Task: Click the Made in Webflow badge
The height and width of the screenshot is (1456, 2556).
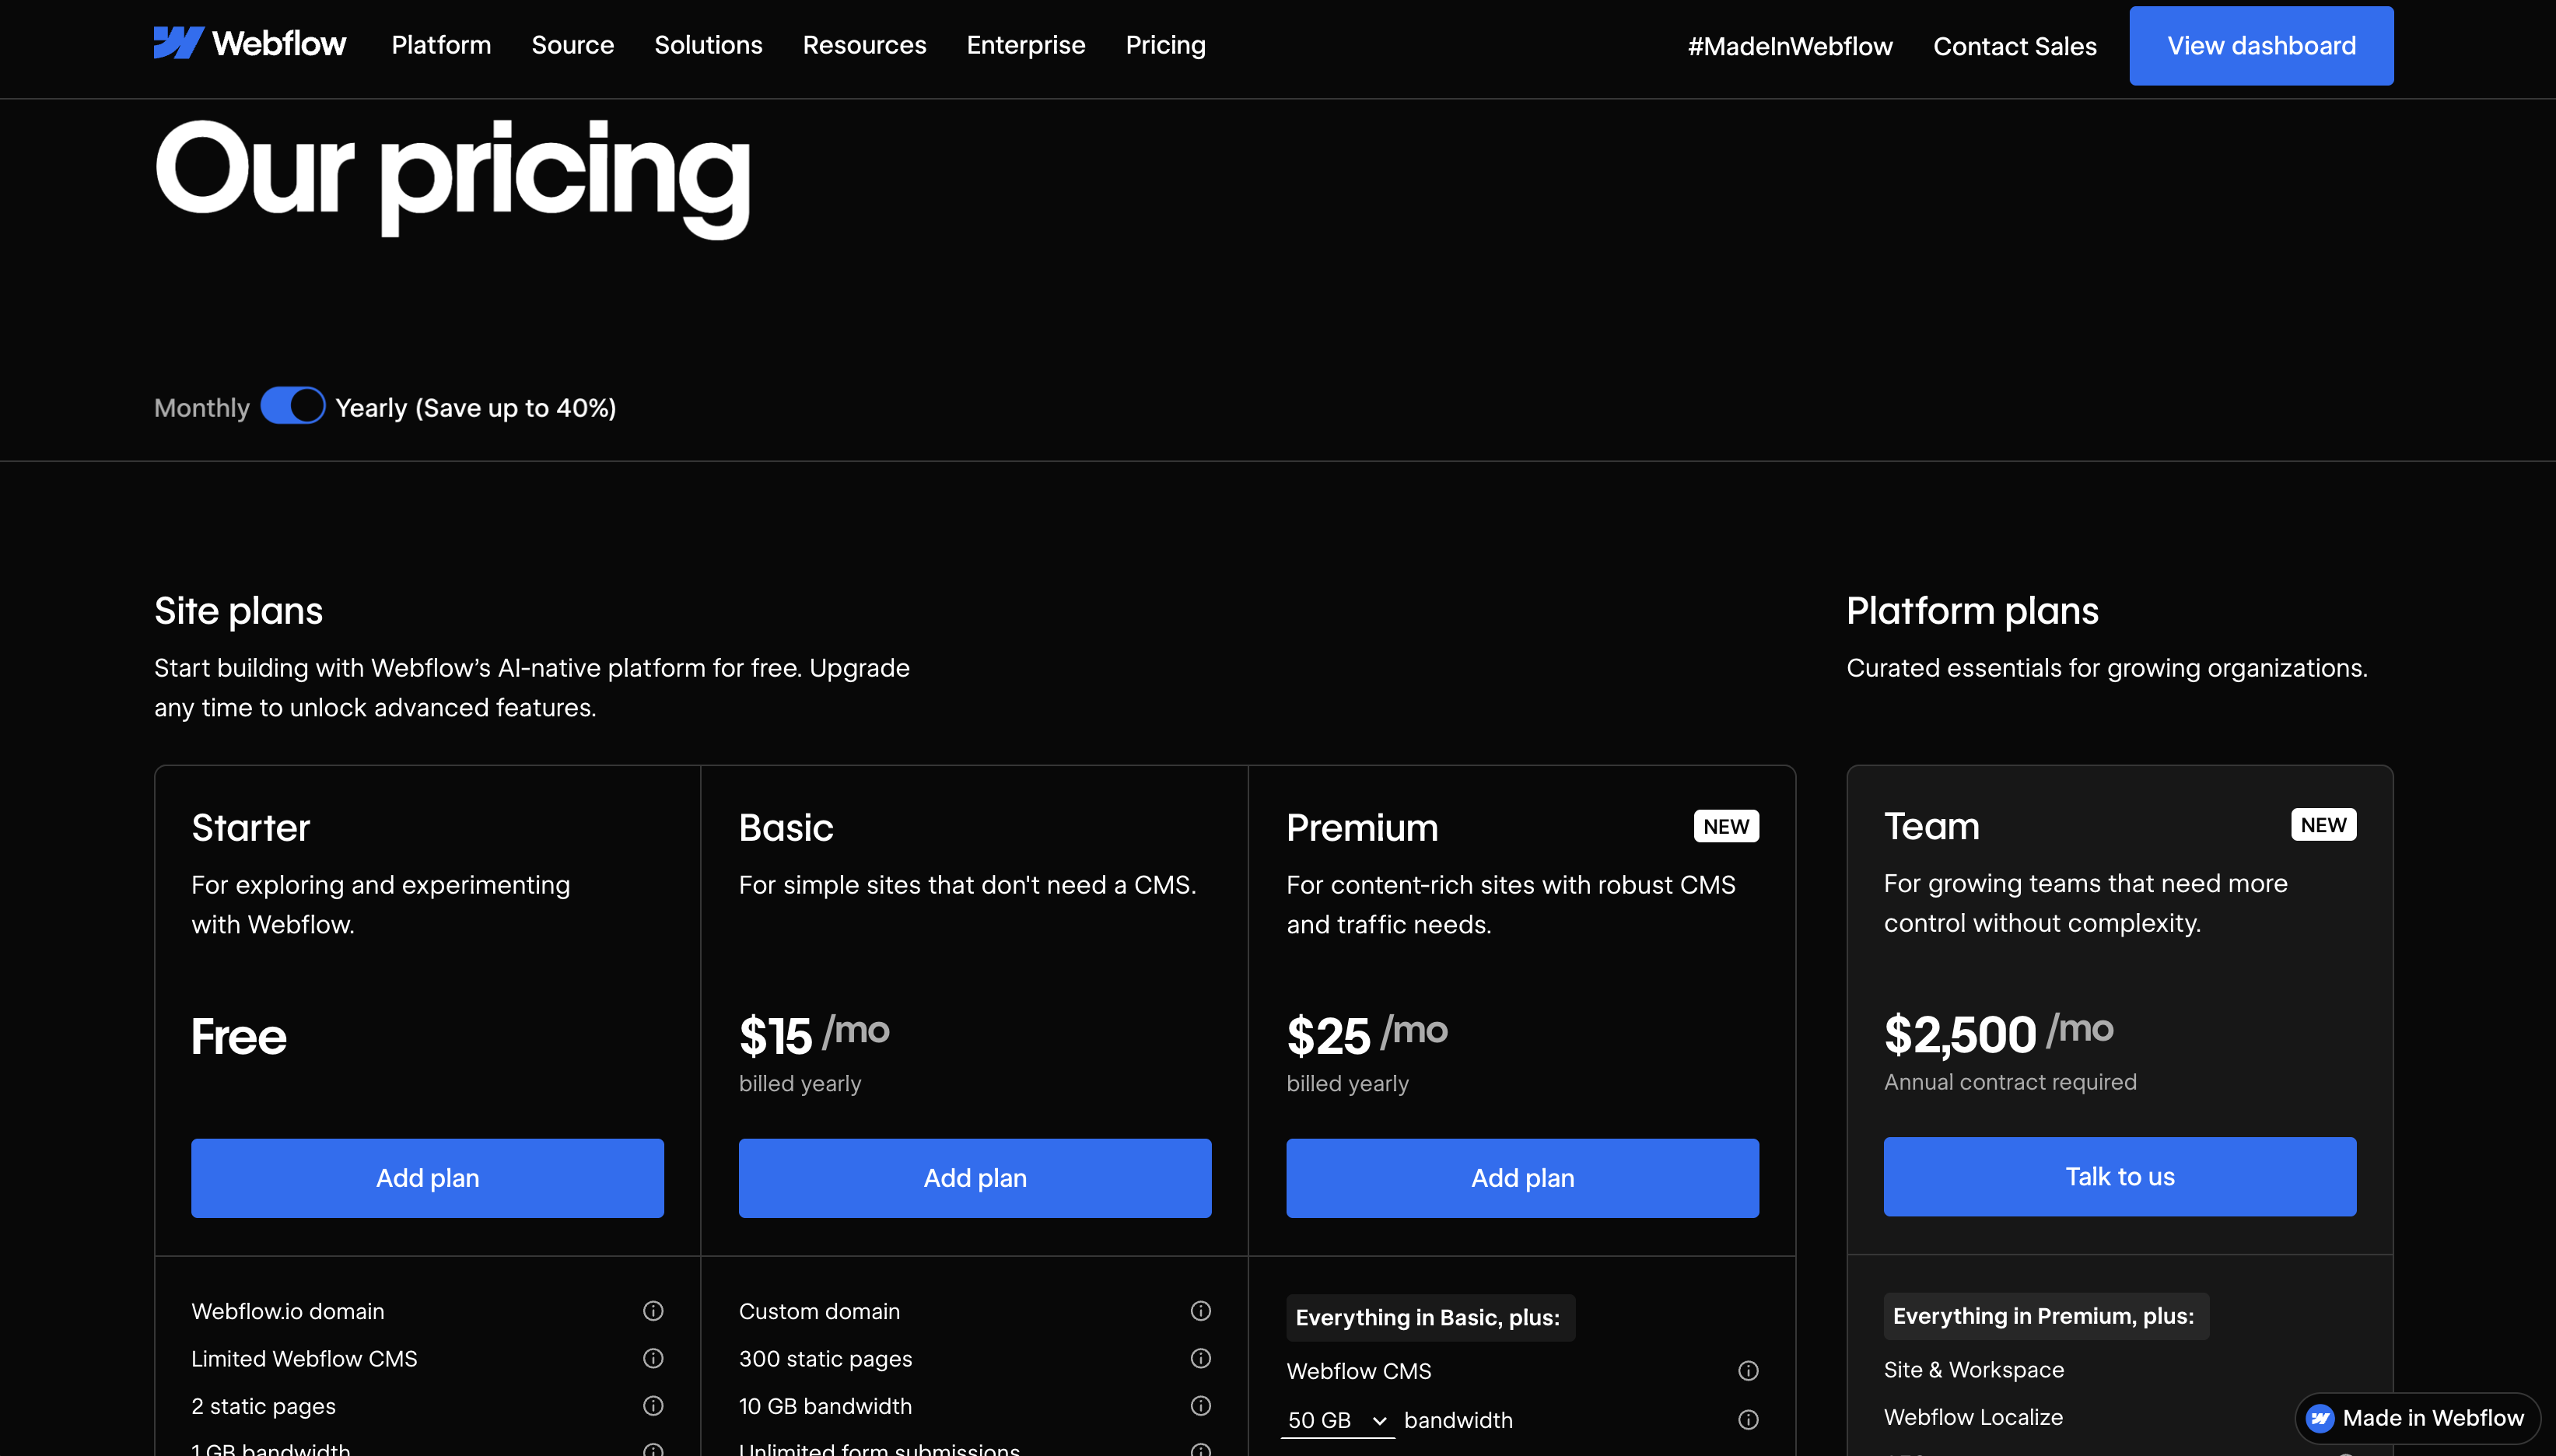Action: tap(2418, 1418)
